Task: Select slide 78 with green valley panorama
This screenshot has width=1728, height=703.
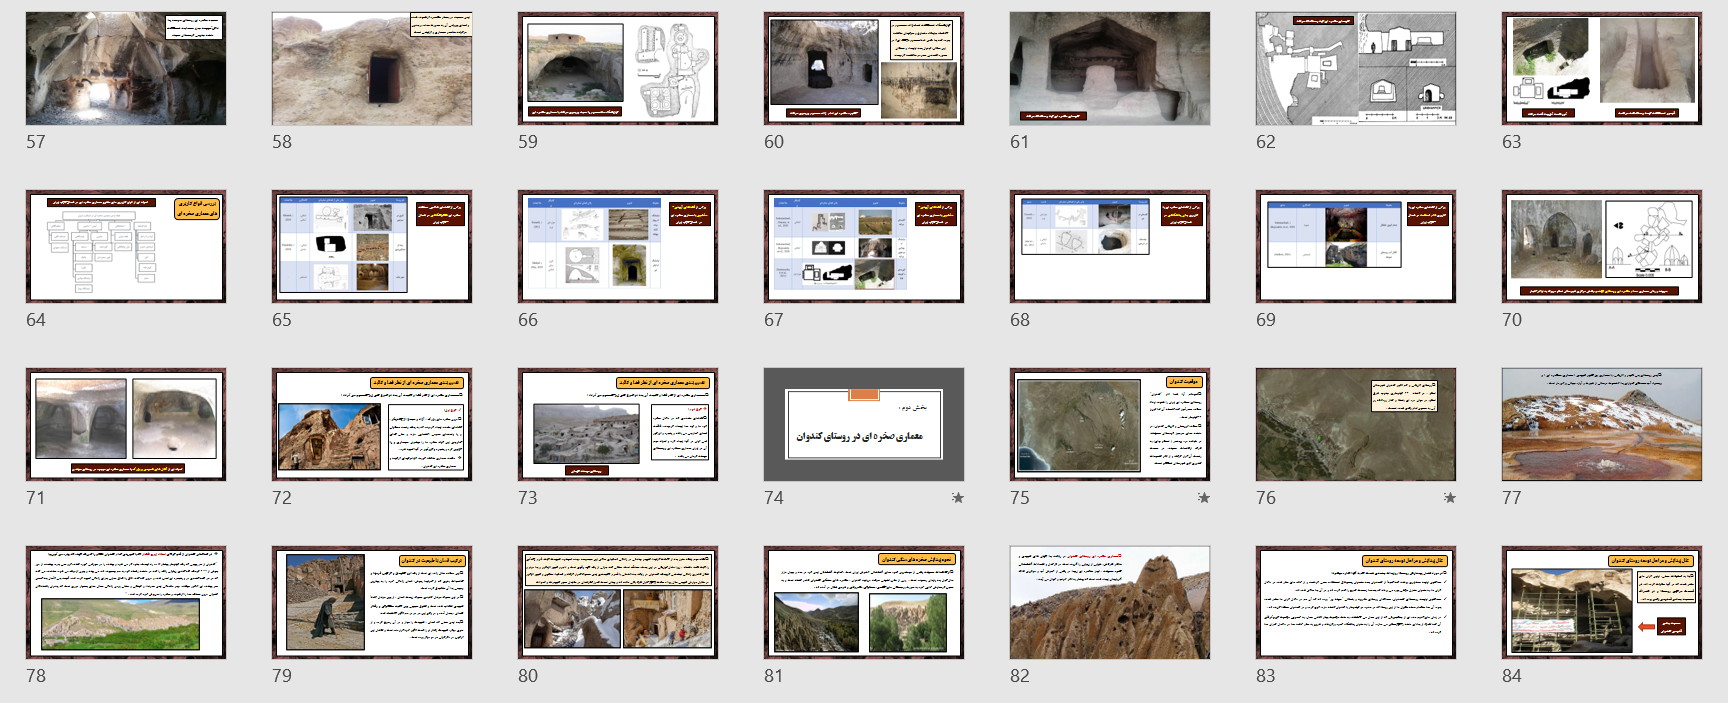Action: click(126, 603)
